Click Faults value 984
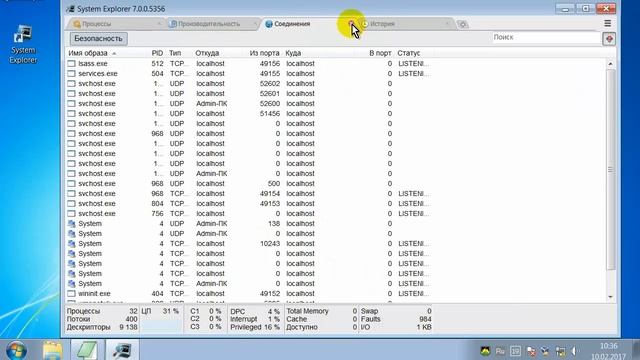The height and width of the screenshot is (360, 640). (425, 319)
